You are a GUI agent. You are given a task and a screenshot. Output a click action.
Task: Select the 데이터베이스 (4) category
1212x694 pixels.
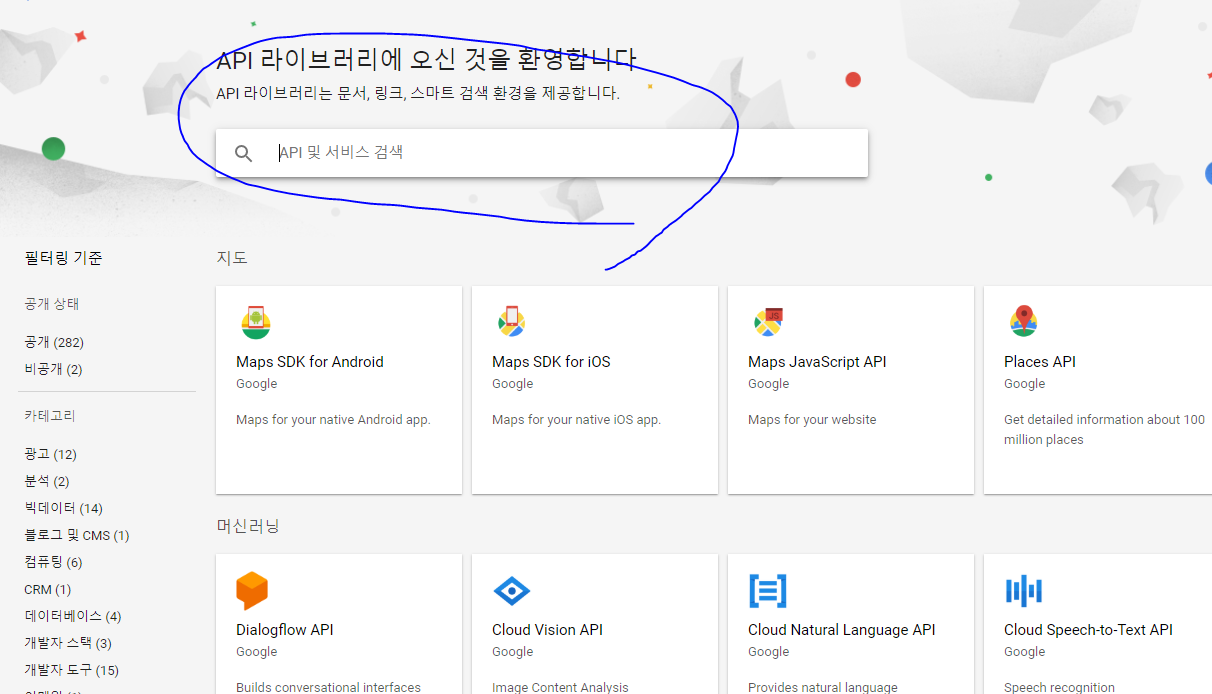(72, 617)
